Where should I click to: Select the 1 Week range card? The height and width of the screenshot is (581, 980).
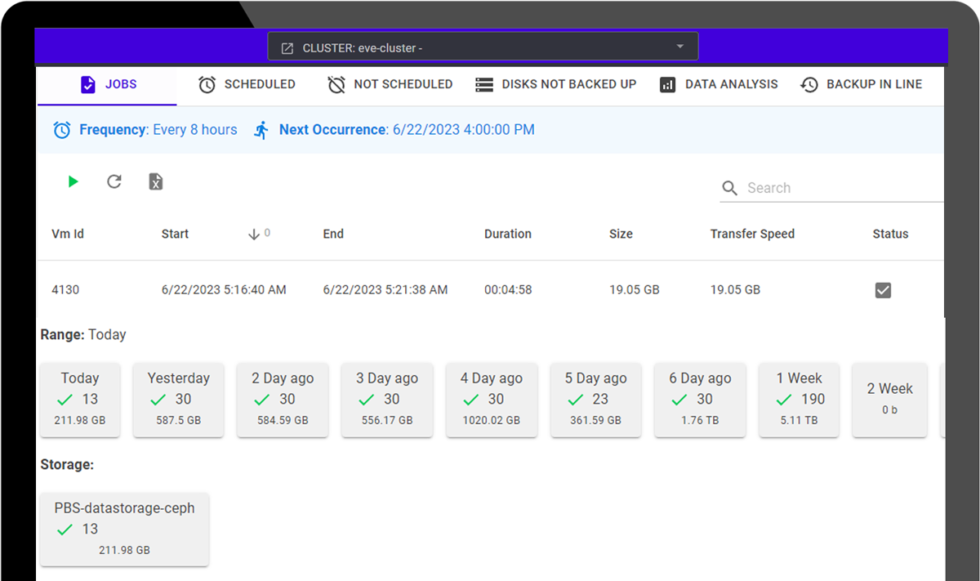pos(799,398)
